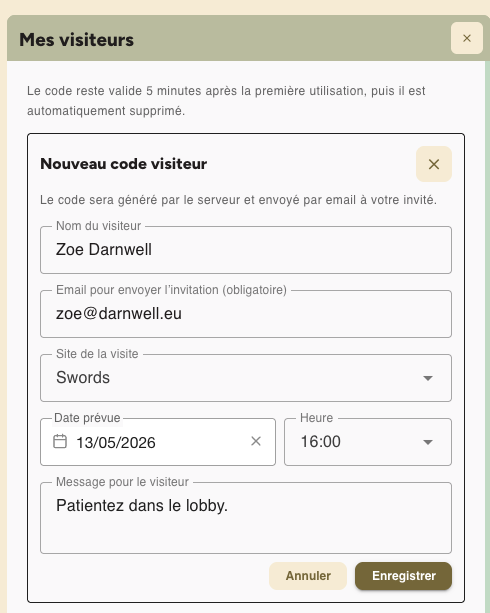Expand the Site de la visite arrow
490x613 pixels.
(x=428, y=378)
